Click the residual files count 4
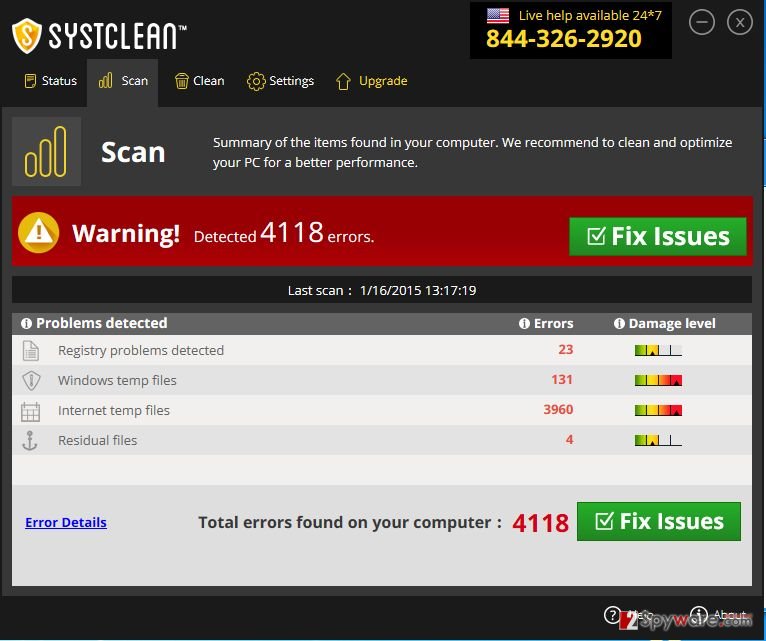Image resolution: width=766 pixels, height=641 pixels. pyautogui.click(x=569, y=440)
